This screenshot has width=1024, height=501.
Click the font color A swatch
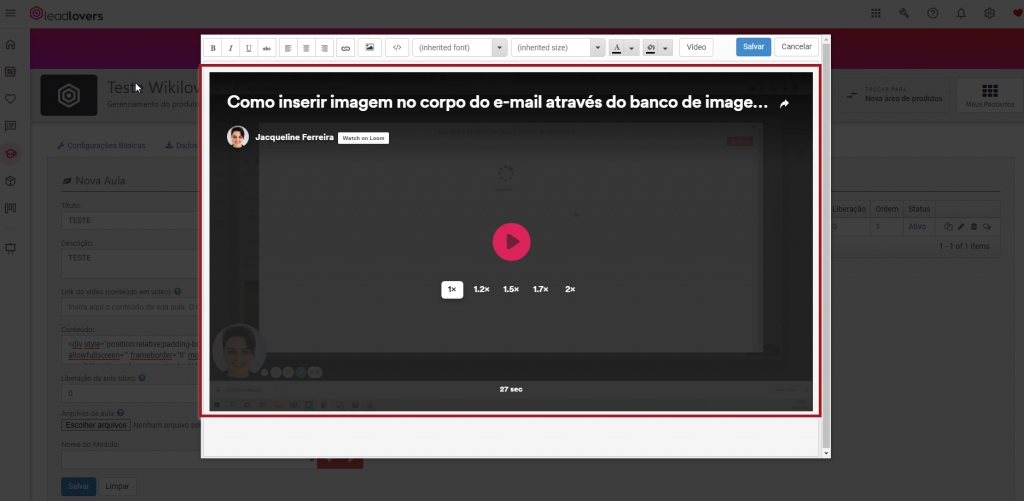coord(617,47)
